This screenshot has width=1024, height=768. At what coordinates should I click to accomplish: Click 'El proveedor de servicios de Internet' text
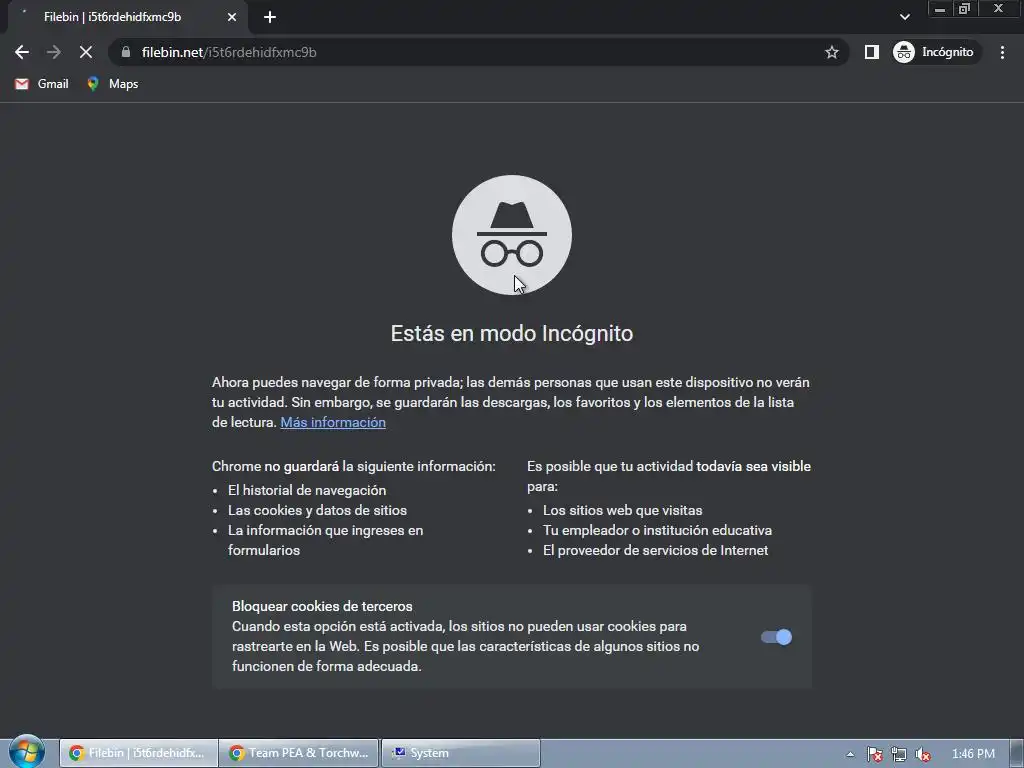(x=655, y=550)
